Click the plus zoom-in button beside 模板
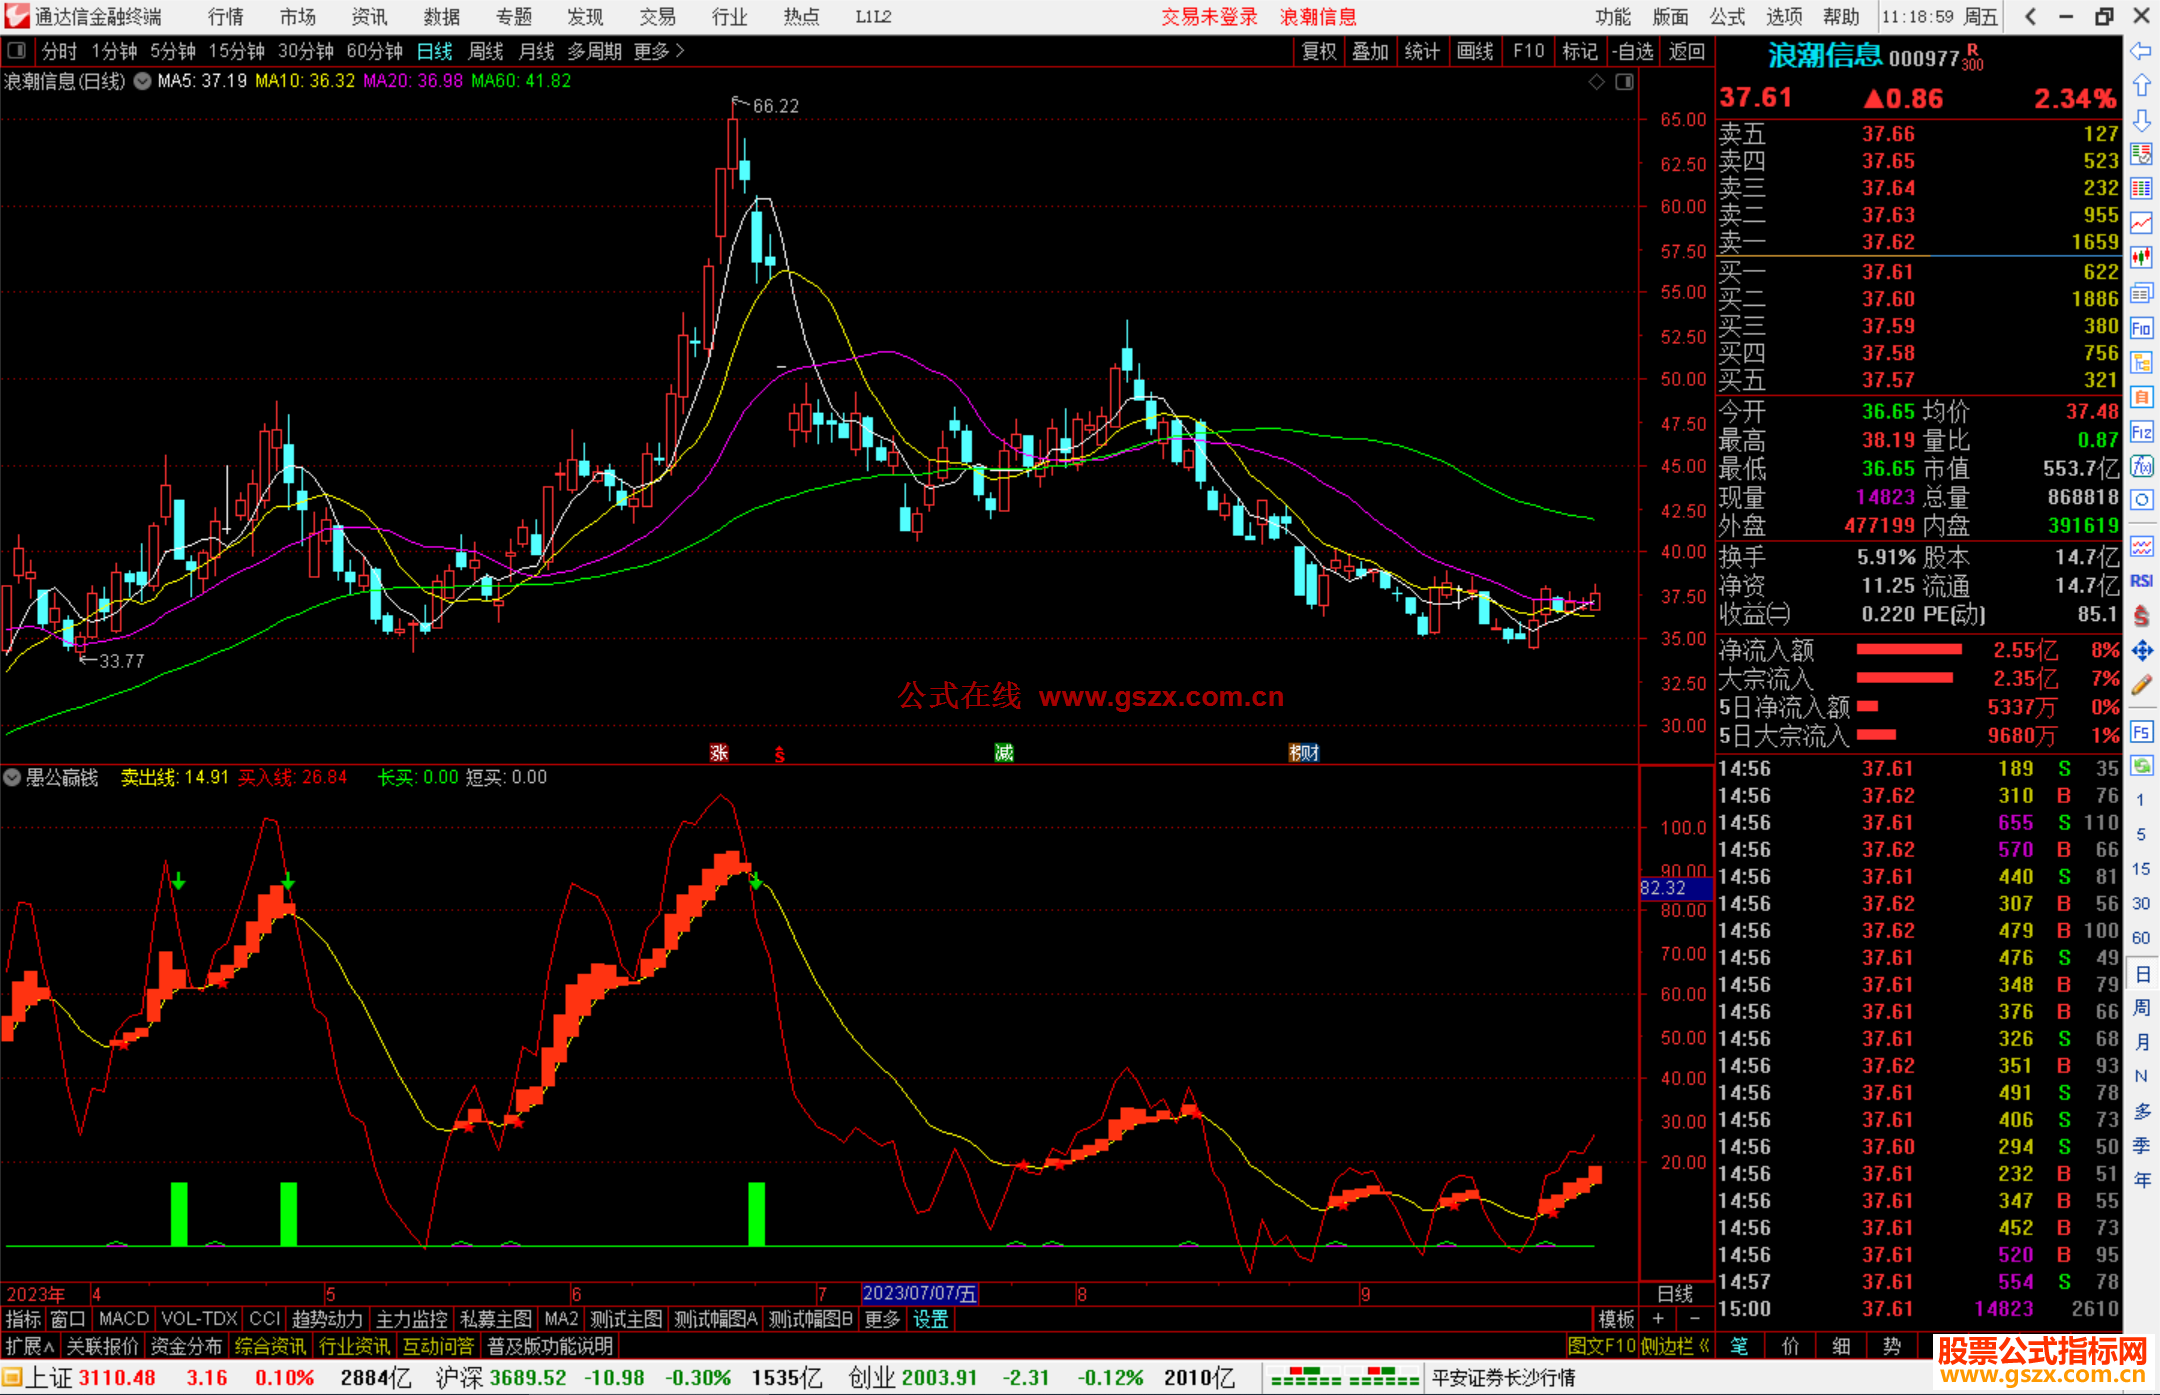 [1658, 1319]
